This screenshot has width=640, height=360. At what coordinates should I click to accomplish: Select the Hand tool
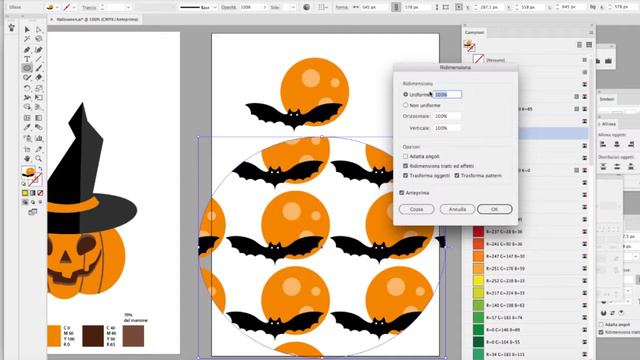[x=27, y=158]
